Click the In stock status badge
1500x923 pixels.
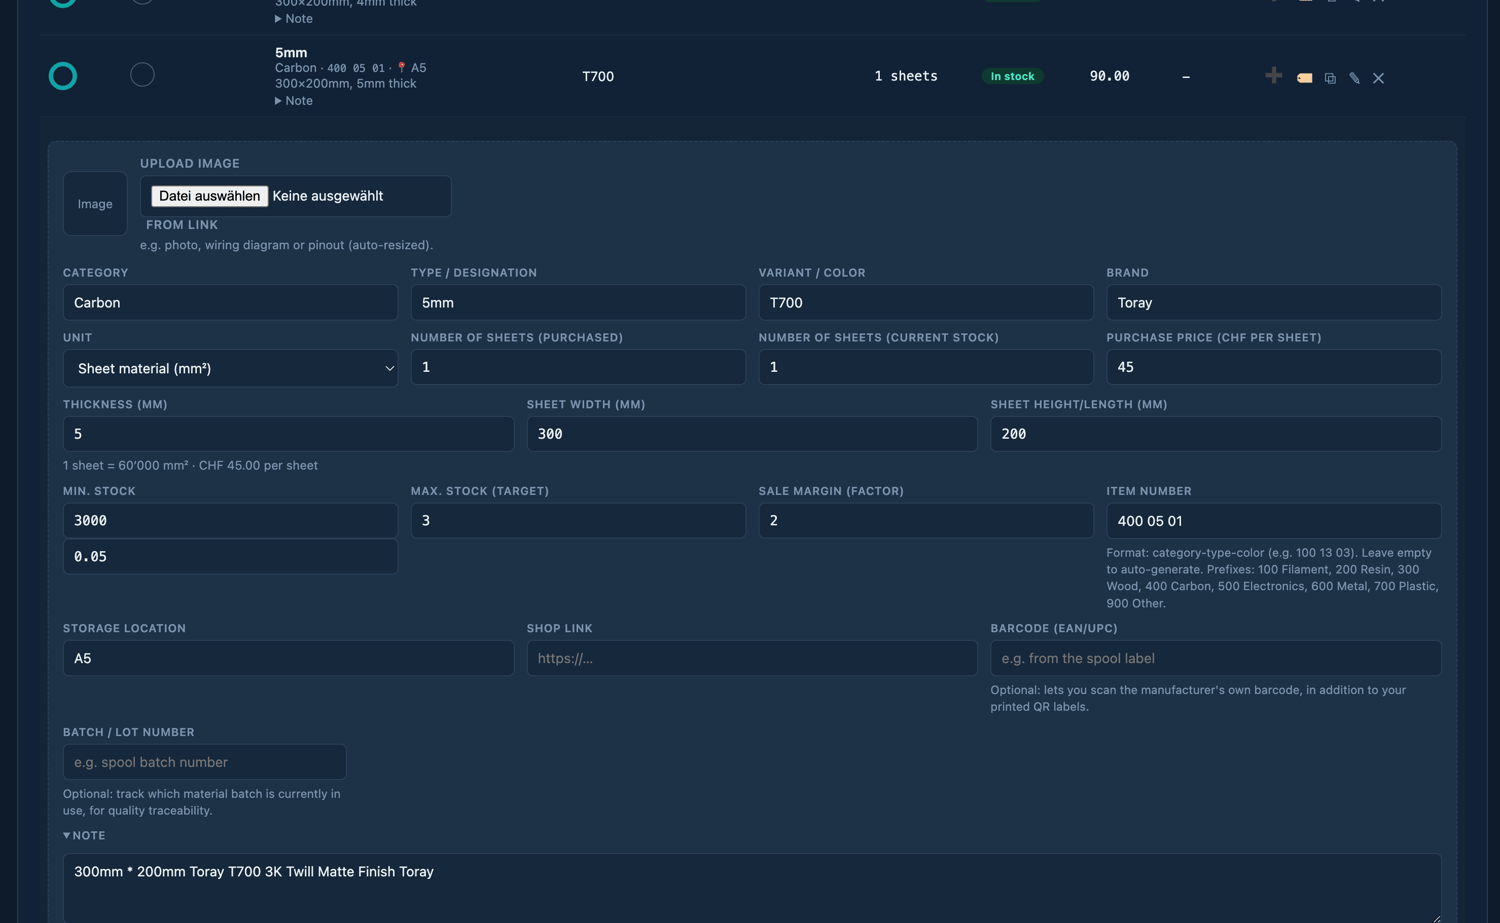pos(1012,76)
